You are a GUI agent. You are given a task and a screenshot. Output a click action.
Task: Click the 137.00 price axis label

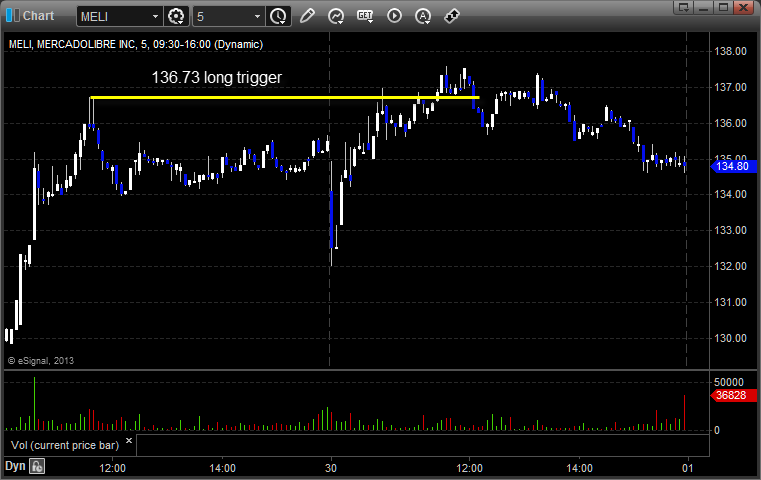tap(730, 87)
